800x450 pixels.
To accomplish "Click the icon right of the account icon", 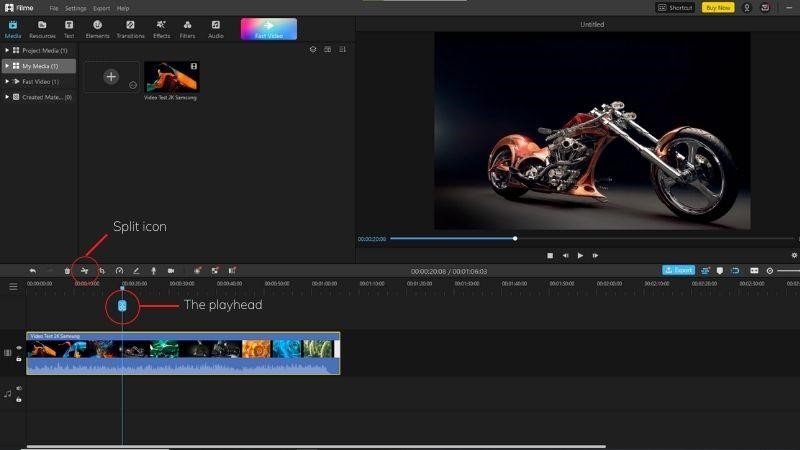I will pos(765,8).
